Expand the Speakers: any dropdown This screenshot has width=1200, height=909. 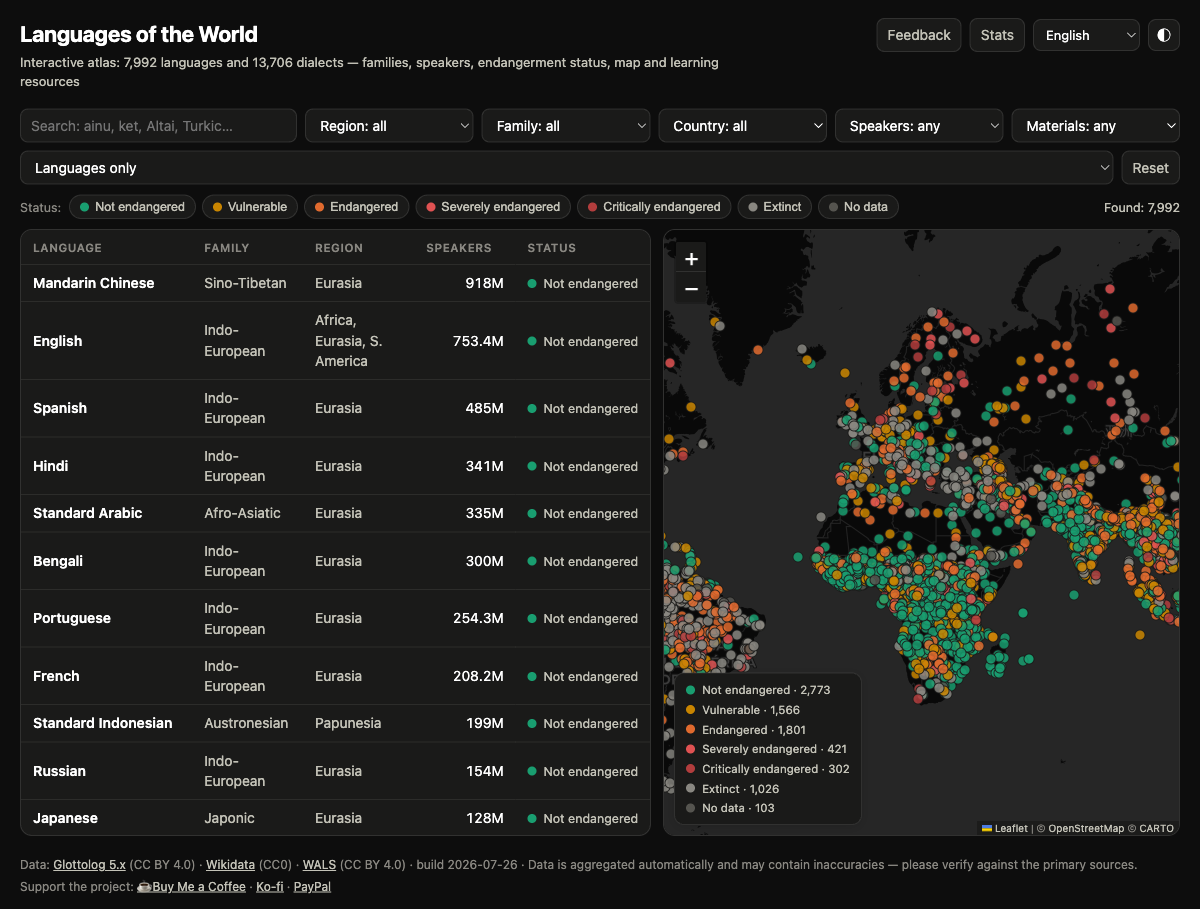point(919,126)
